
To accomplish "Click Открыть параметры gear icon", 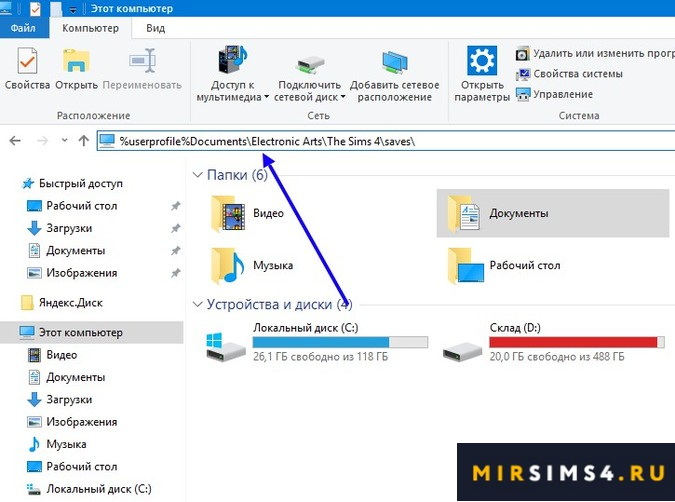I will (x=482, y=61).
